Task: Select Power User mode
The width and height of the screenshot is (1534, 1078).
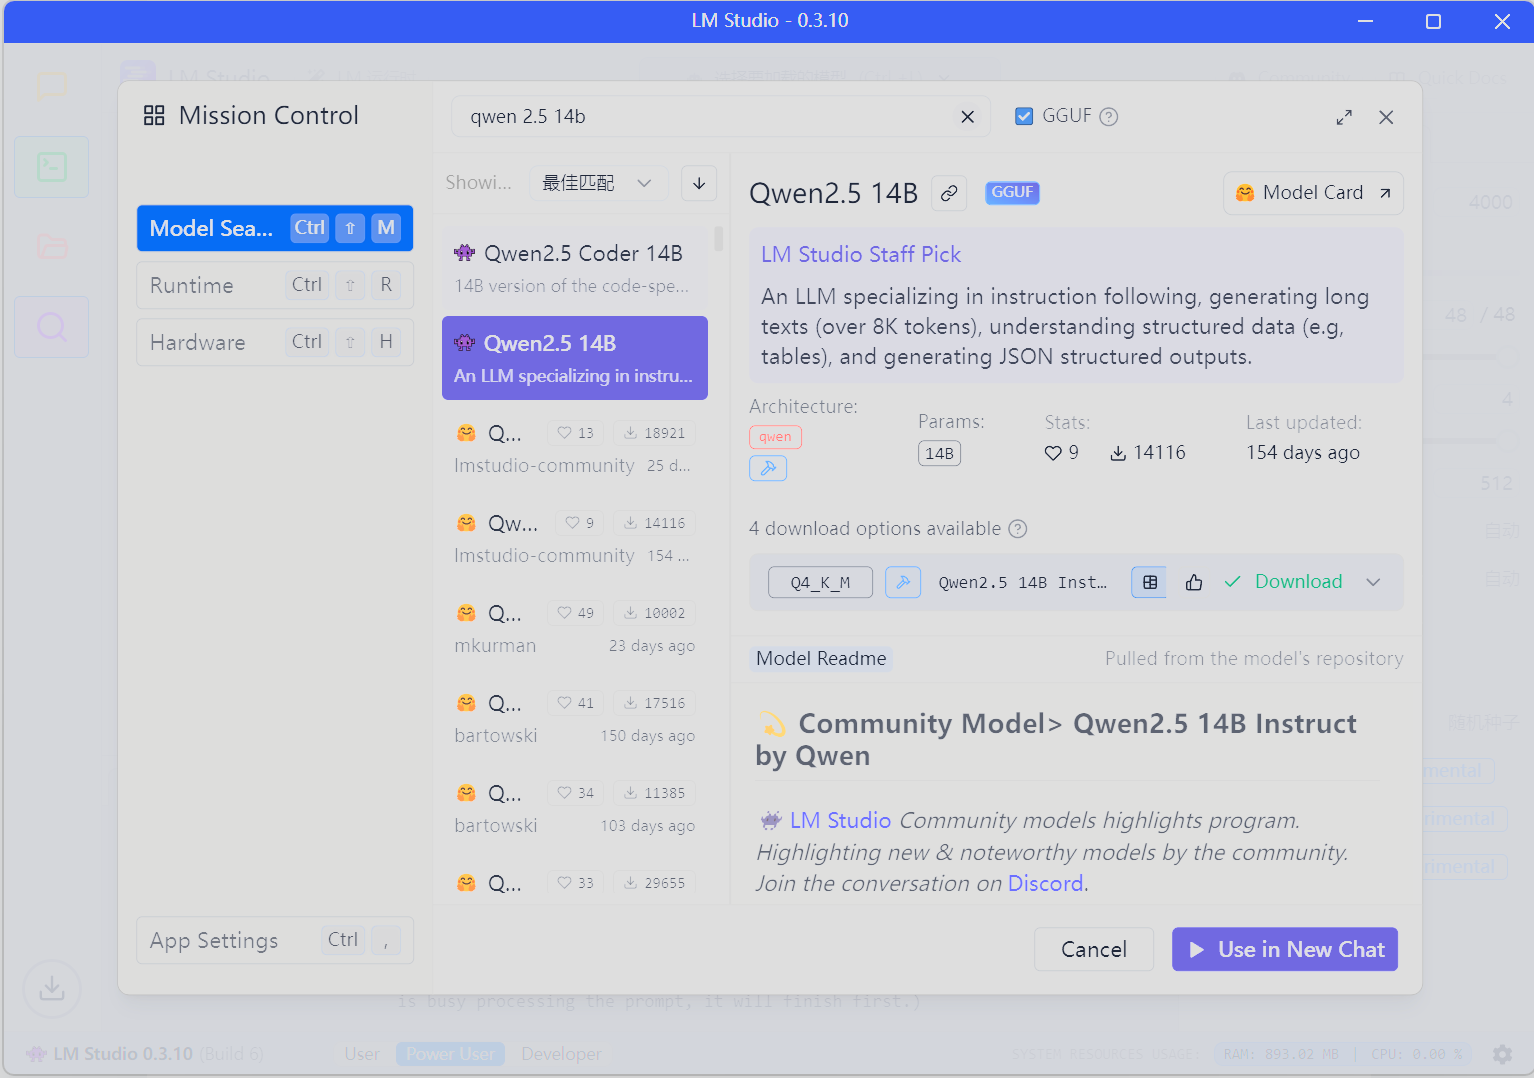Action: [450, 1054]
